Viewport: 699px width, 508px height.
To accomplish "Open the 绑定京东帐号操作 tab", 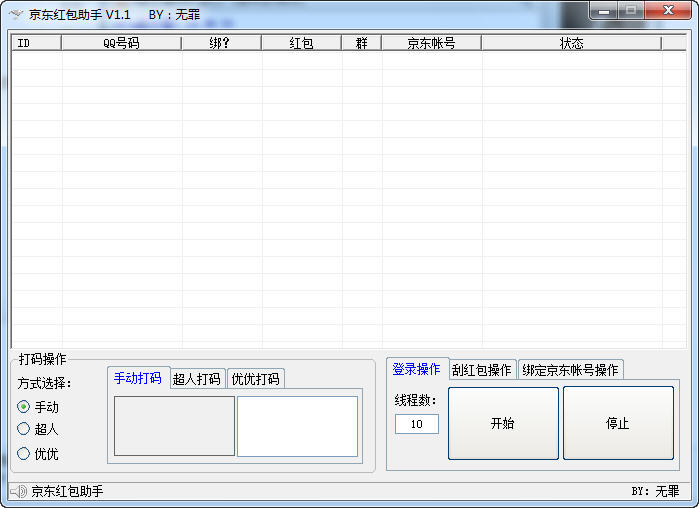I will 571,370.
